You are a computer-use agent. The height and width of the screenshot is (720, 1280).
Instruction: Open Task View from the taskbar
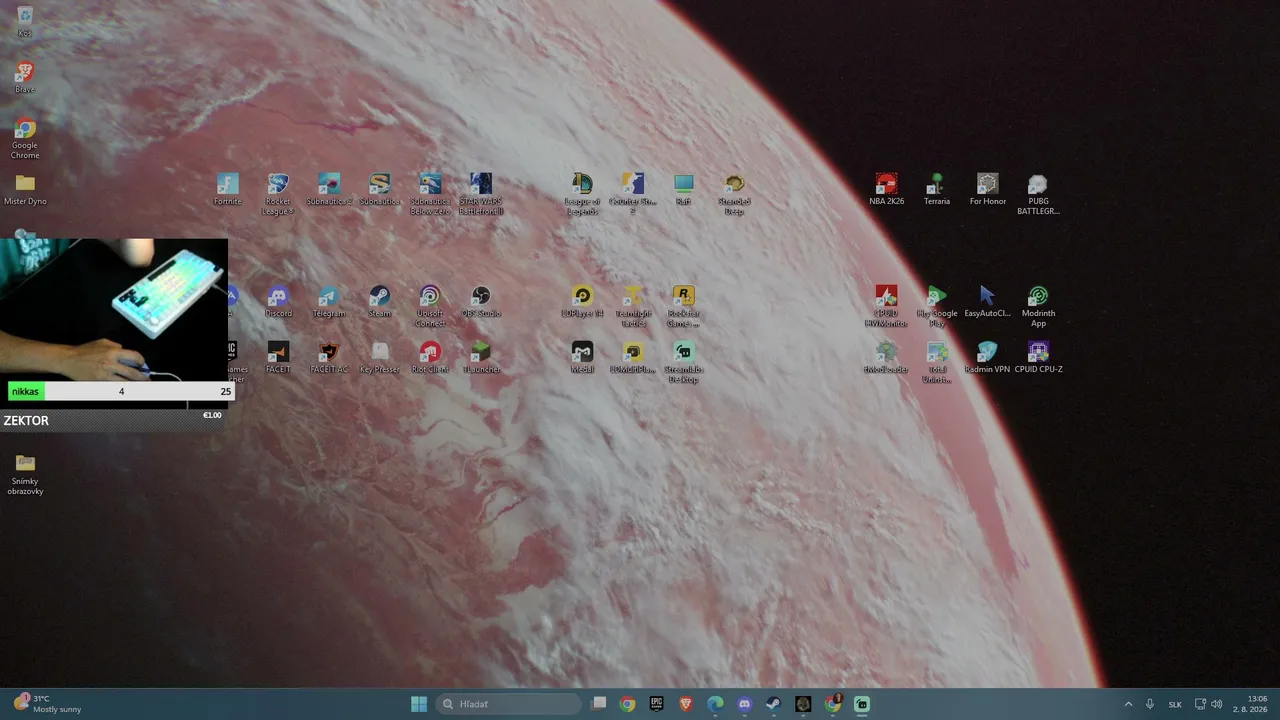coord(599,704)
